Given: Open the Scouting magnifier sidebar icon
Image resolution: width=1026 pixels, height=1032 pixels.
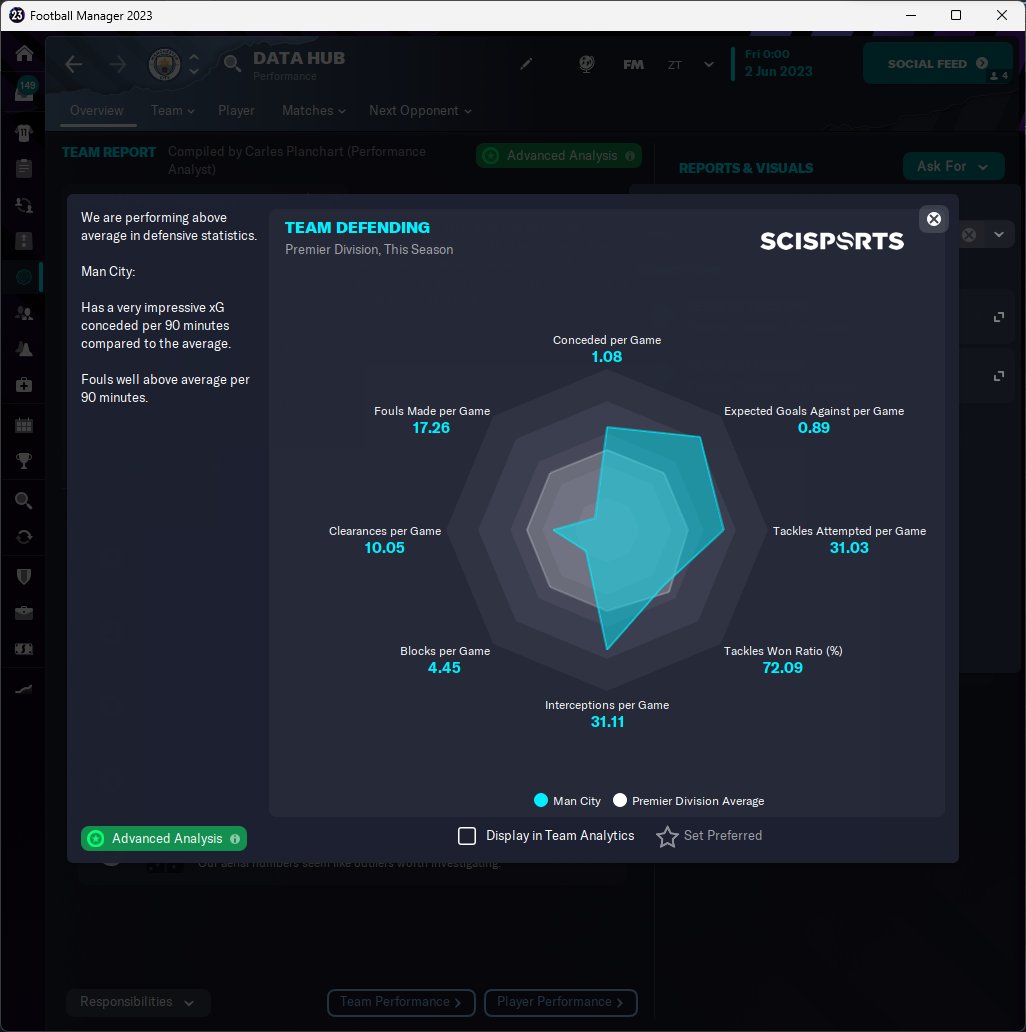Looking at the screenshot, I should (x=24, y=501).
